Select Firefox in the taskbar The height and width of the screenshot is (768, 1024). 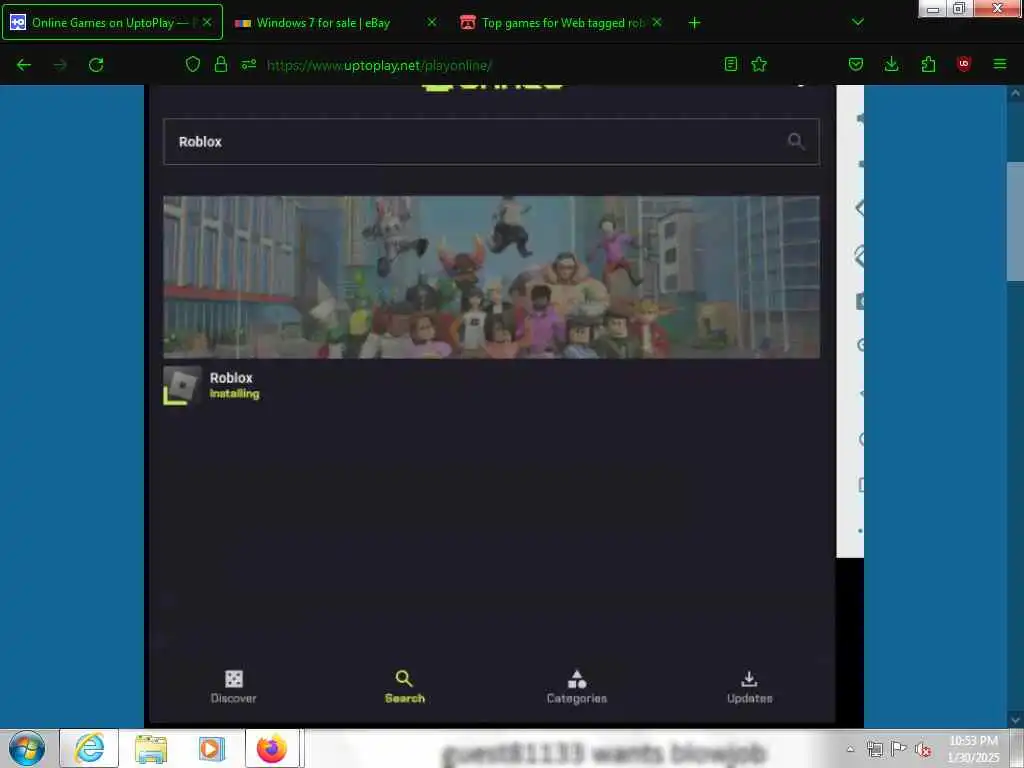click(x=272, y=748)
